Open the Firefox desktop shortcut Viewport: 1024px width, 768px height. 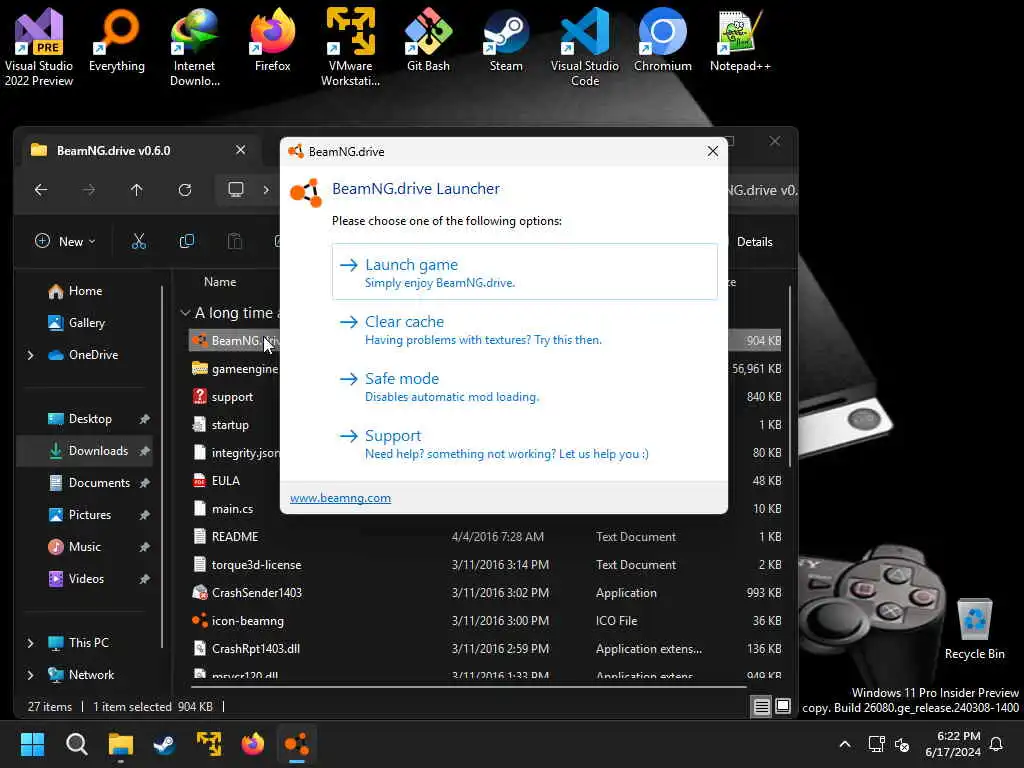tap(272, 40)
